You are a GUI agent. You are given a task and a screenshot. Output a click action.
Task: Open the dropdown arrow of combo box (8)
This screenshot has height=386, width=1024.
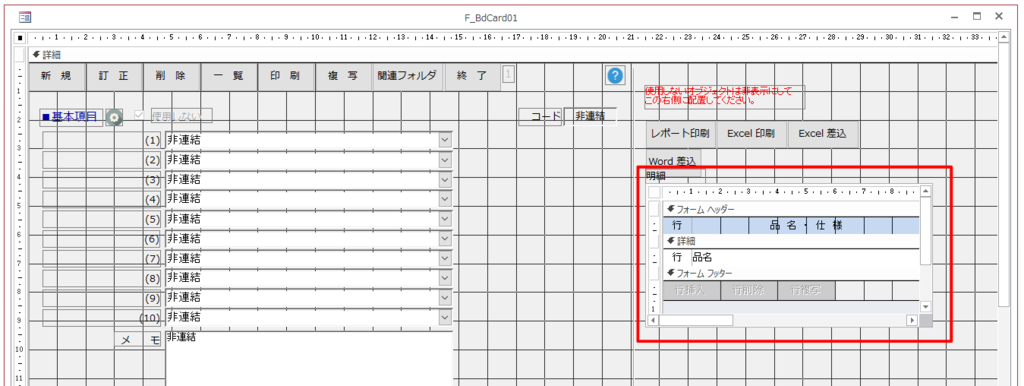[445, 278]
